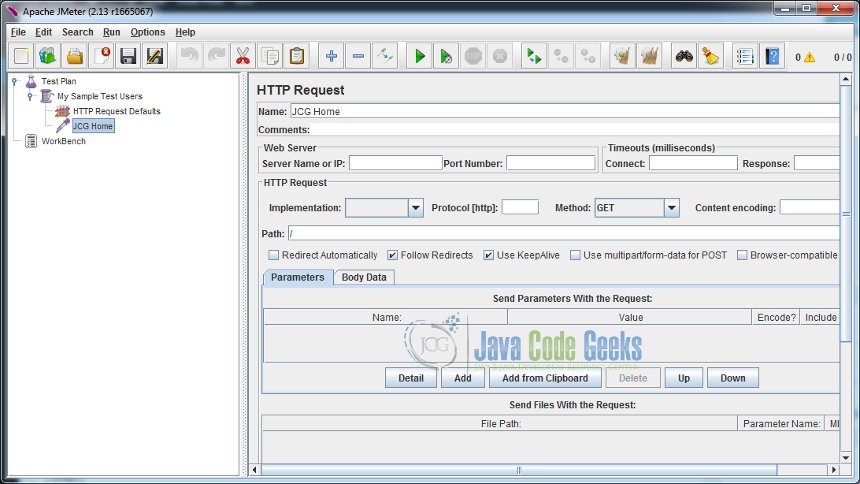
Task: Open the File menu
Action: [18, 32]
